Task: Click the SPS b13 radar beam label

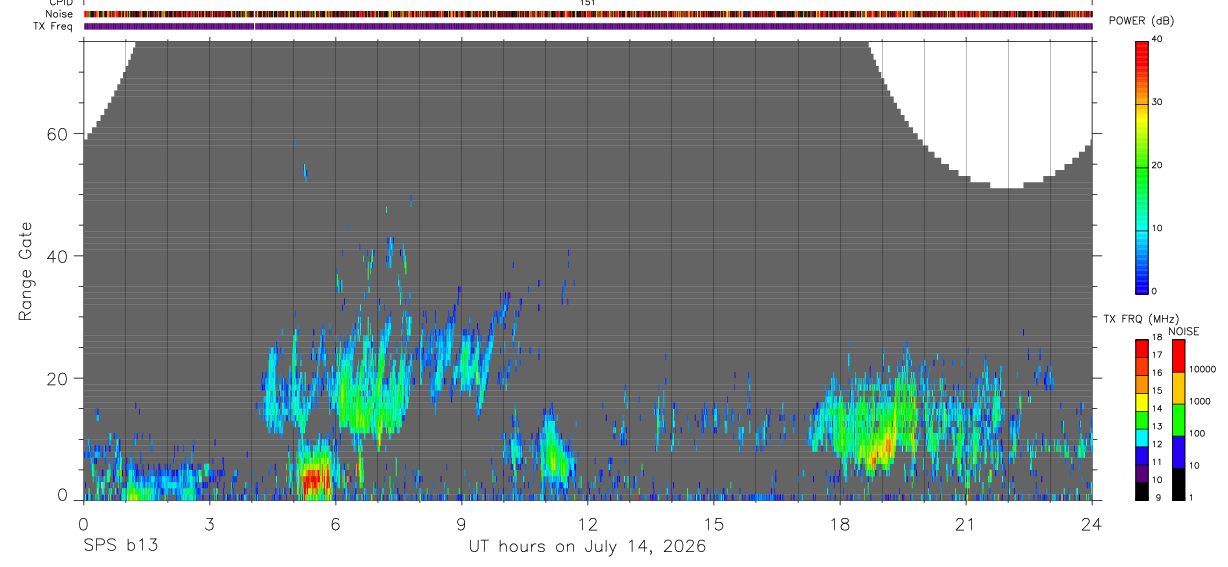Action: [x=120, y=546]
